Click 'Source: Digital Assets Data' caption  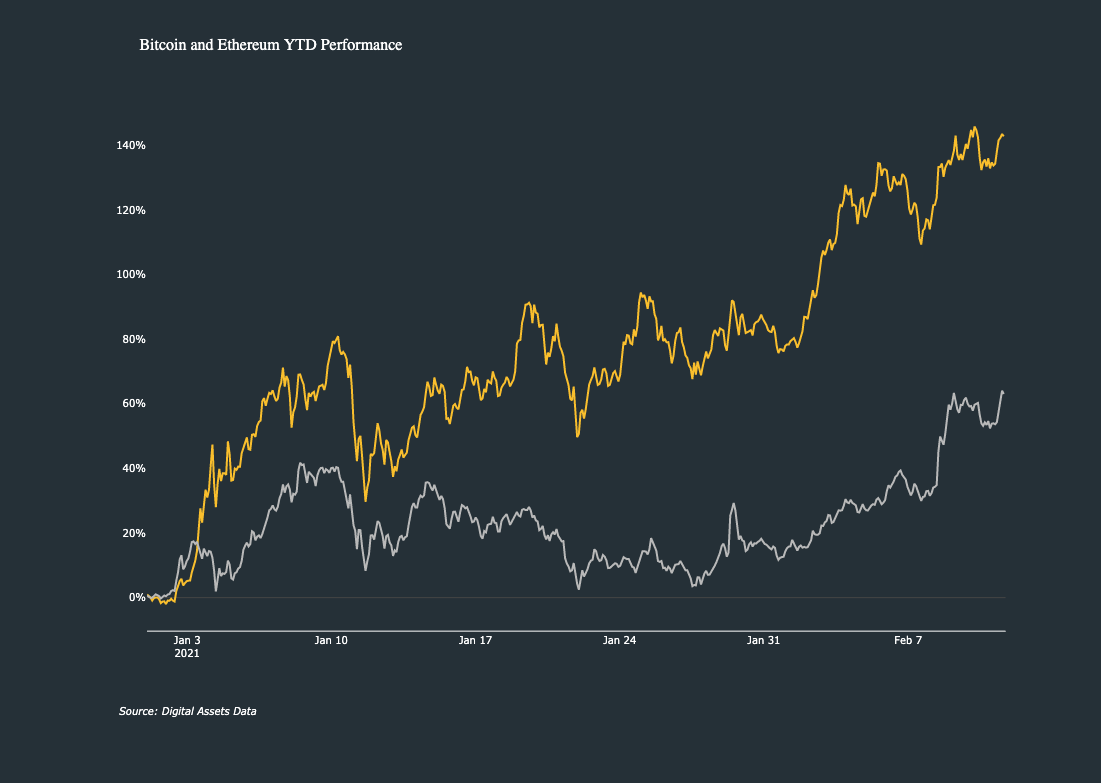click(x=187, y=711)
